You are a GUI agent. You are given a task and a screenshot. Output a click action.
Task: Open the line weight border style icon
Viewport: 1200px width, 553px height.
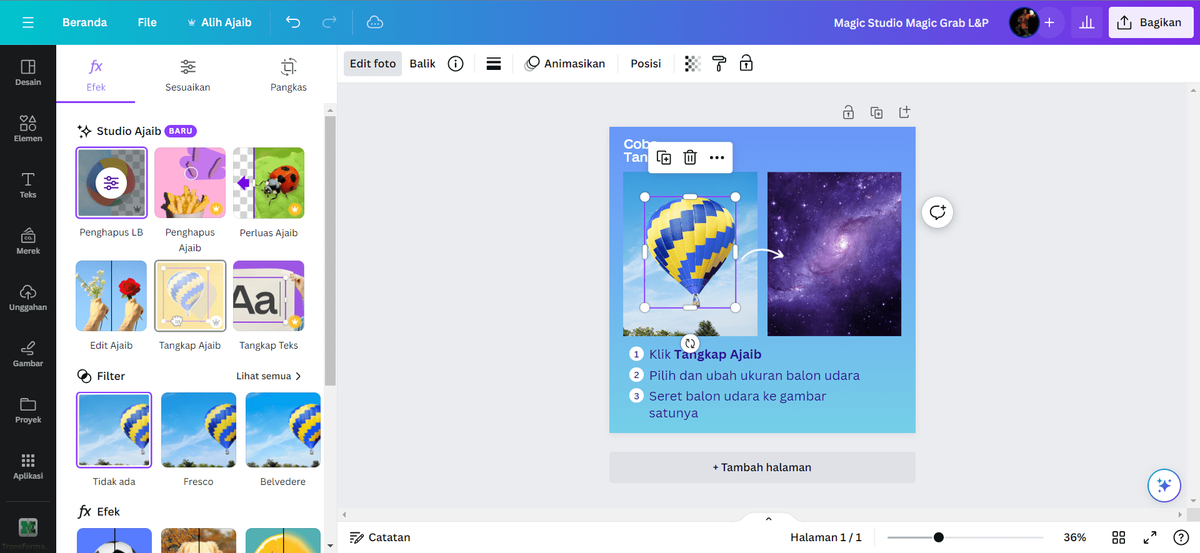493,63
